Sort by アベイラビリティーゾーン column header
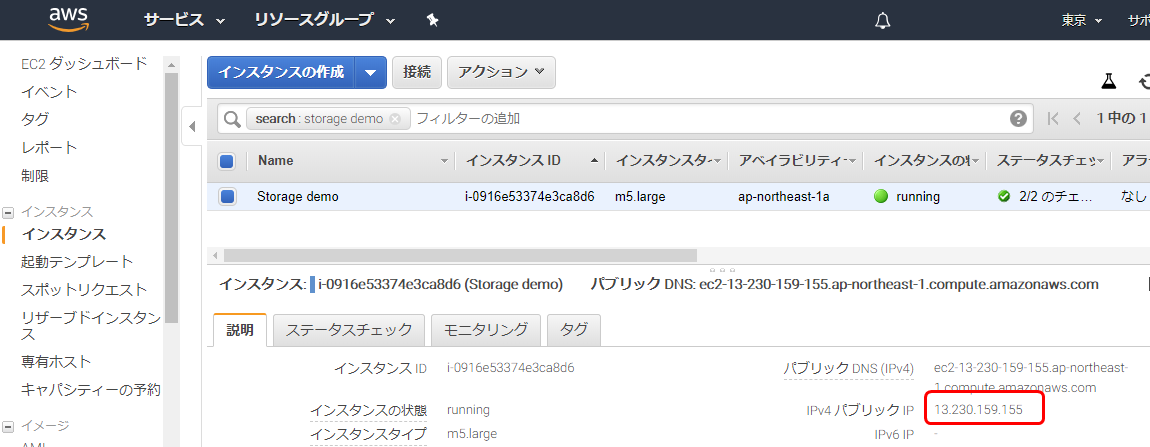Image resolution: width=1150 pixels, height=447 pixels. coord(792,161)
